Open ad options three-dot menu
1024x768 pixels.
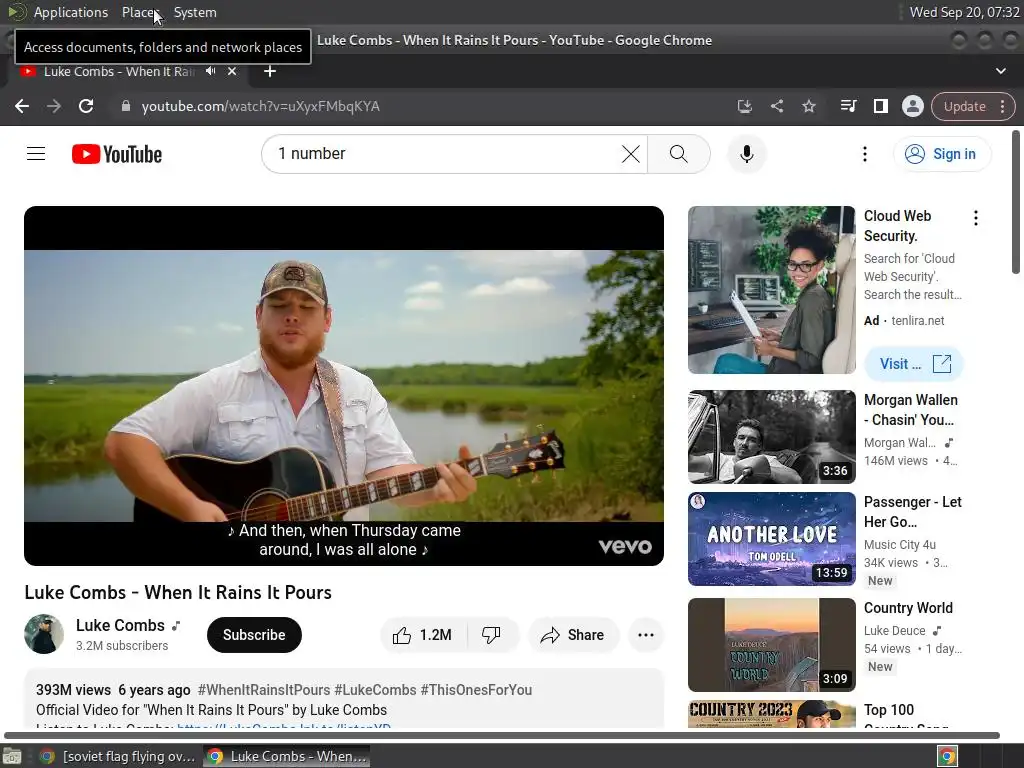coord(976,218)
